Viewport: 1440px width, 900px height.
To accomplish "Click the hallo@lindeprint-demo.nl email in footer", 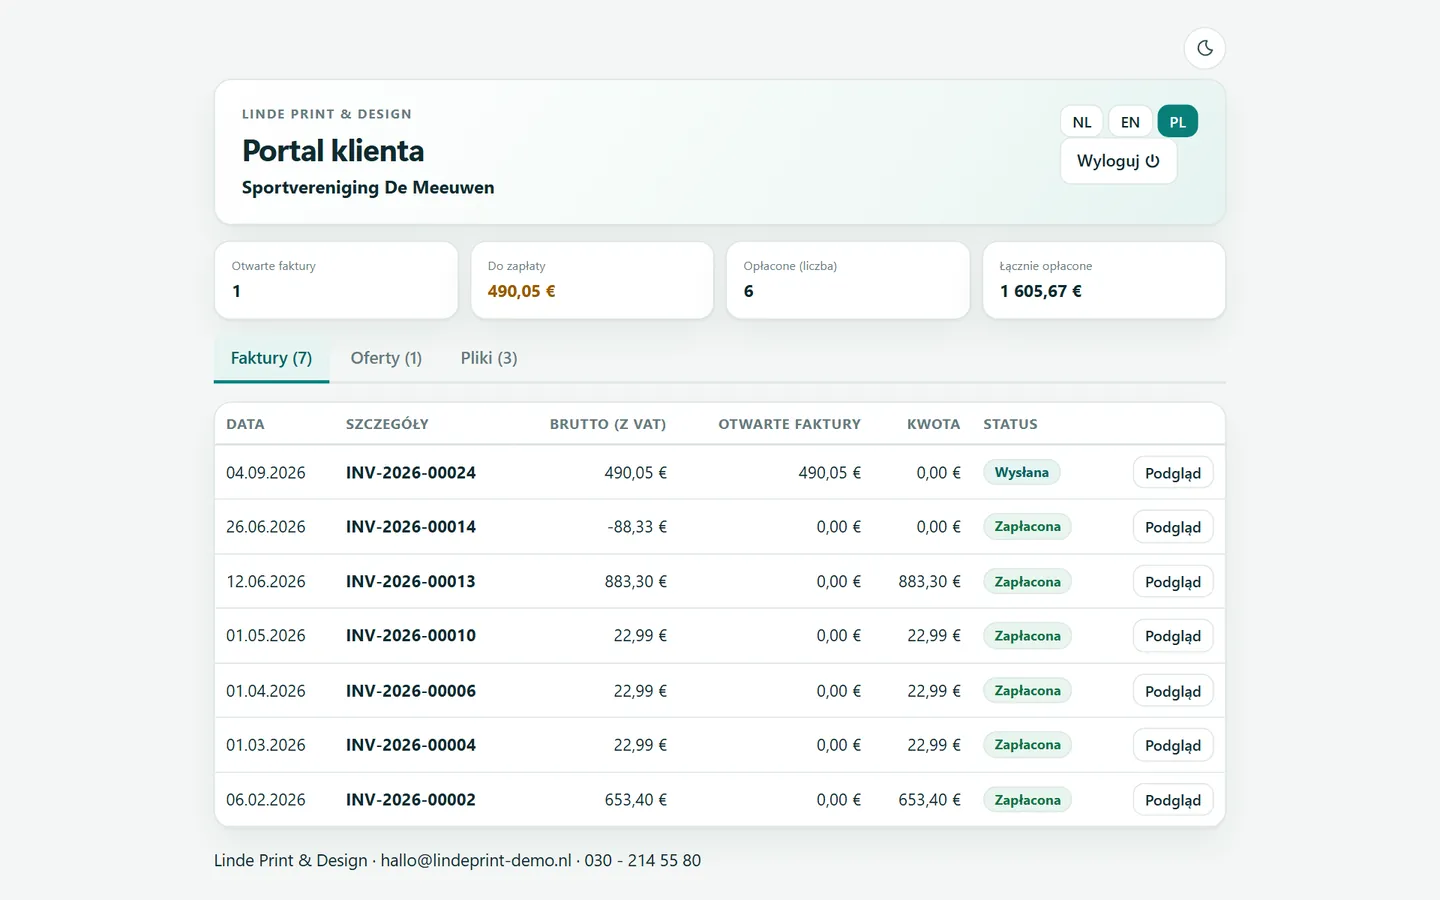I will click(476, 860).
